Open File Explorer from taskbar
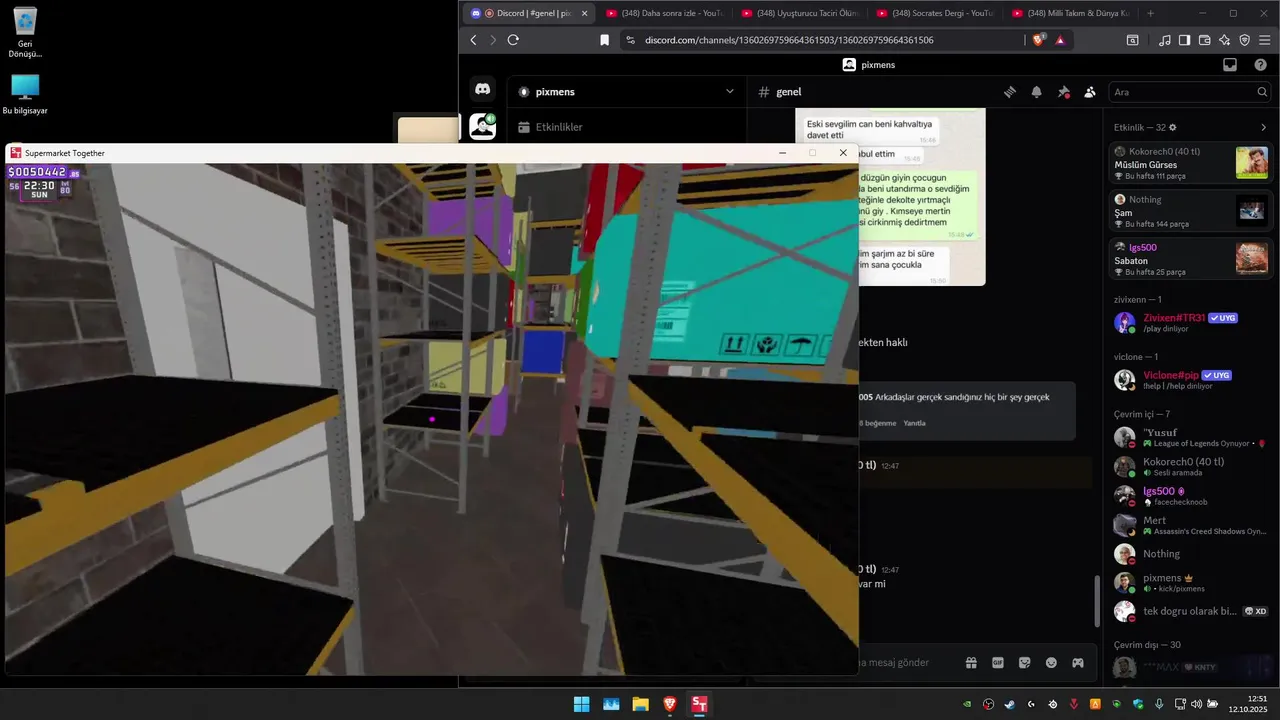The height and width of the screenshot is (720, 1280). coord(640,704)
